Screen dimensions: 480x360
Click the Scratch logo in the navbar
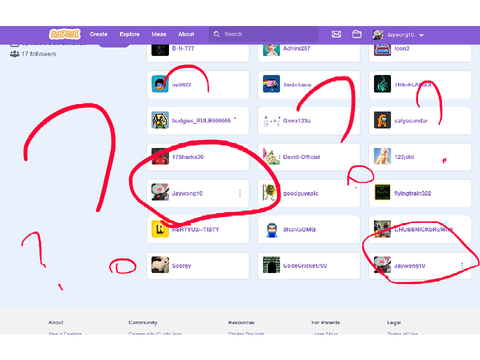tap(65, 34)
